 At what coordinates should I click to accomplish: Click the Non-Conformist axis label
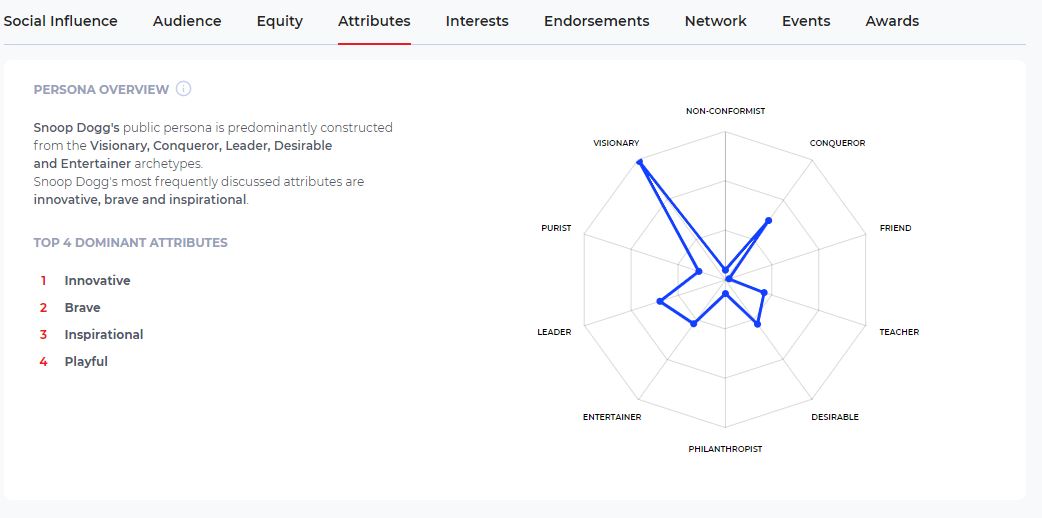point(725,111)
